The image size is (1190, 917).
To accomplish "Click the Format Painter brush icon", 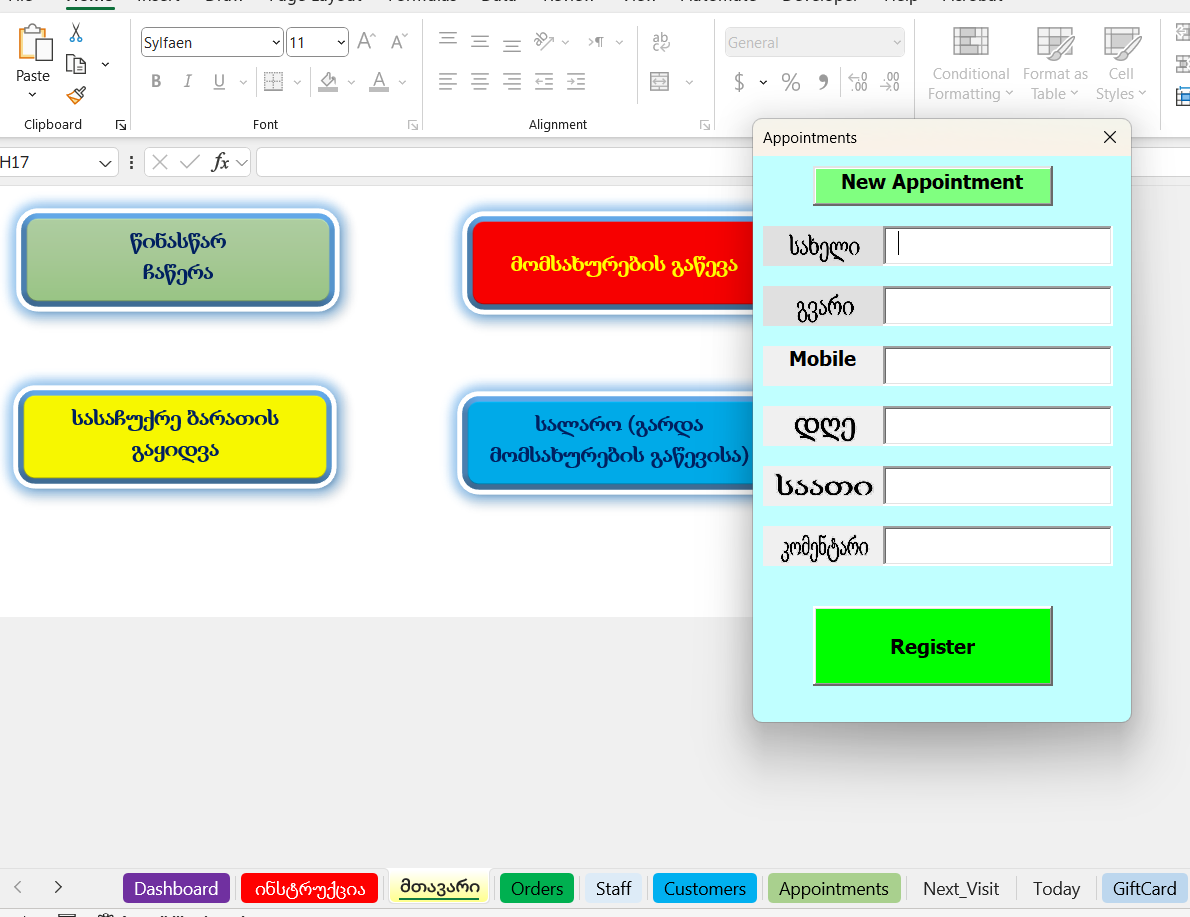I will pyautogui.click(x=76, y=95).
